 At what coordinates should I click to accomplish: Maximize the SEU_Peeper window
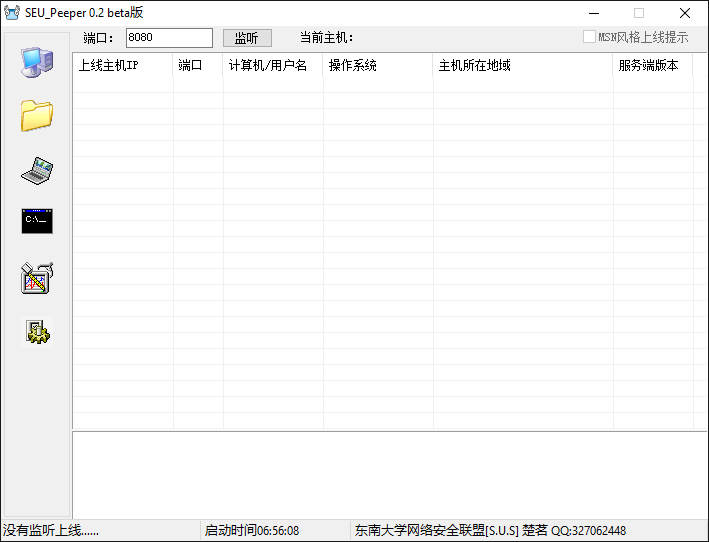(x=639, y=13)
